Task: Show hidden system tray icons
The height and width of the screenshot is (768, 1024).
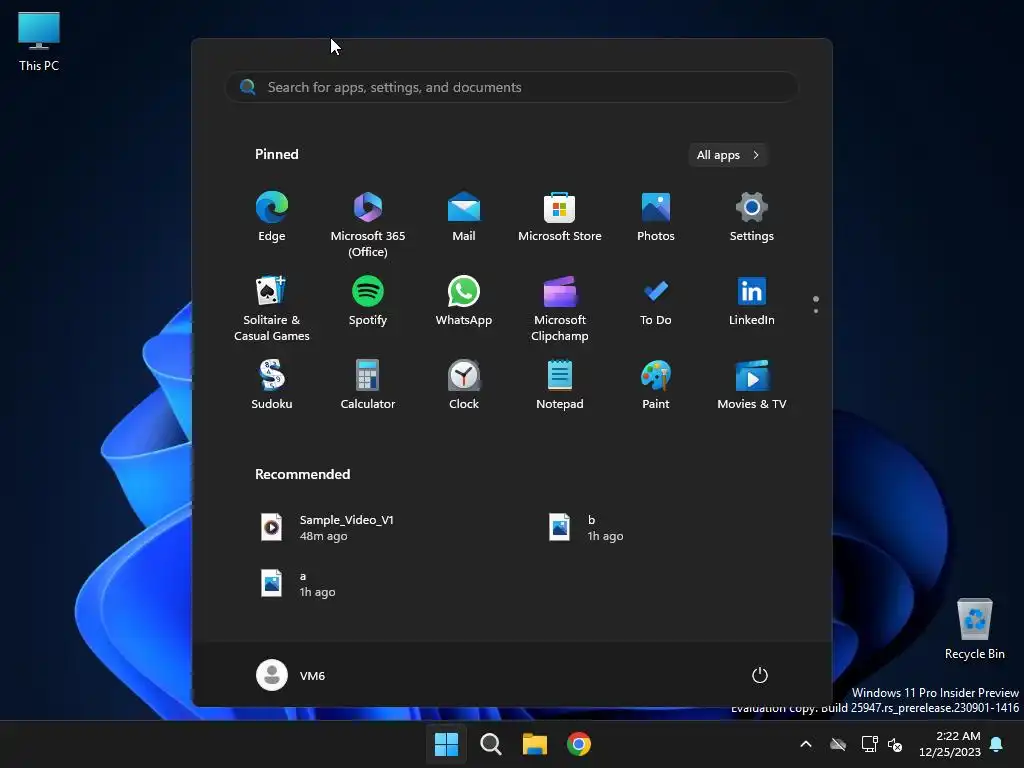Action: pos(806,744)
